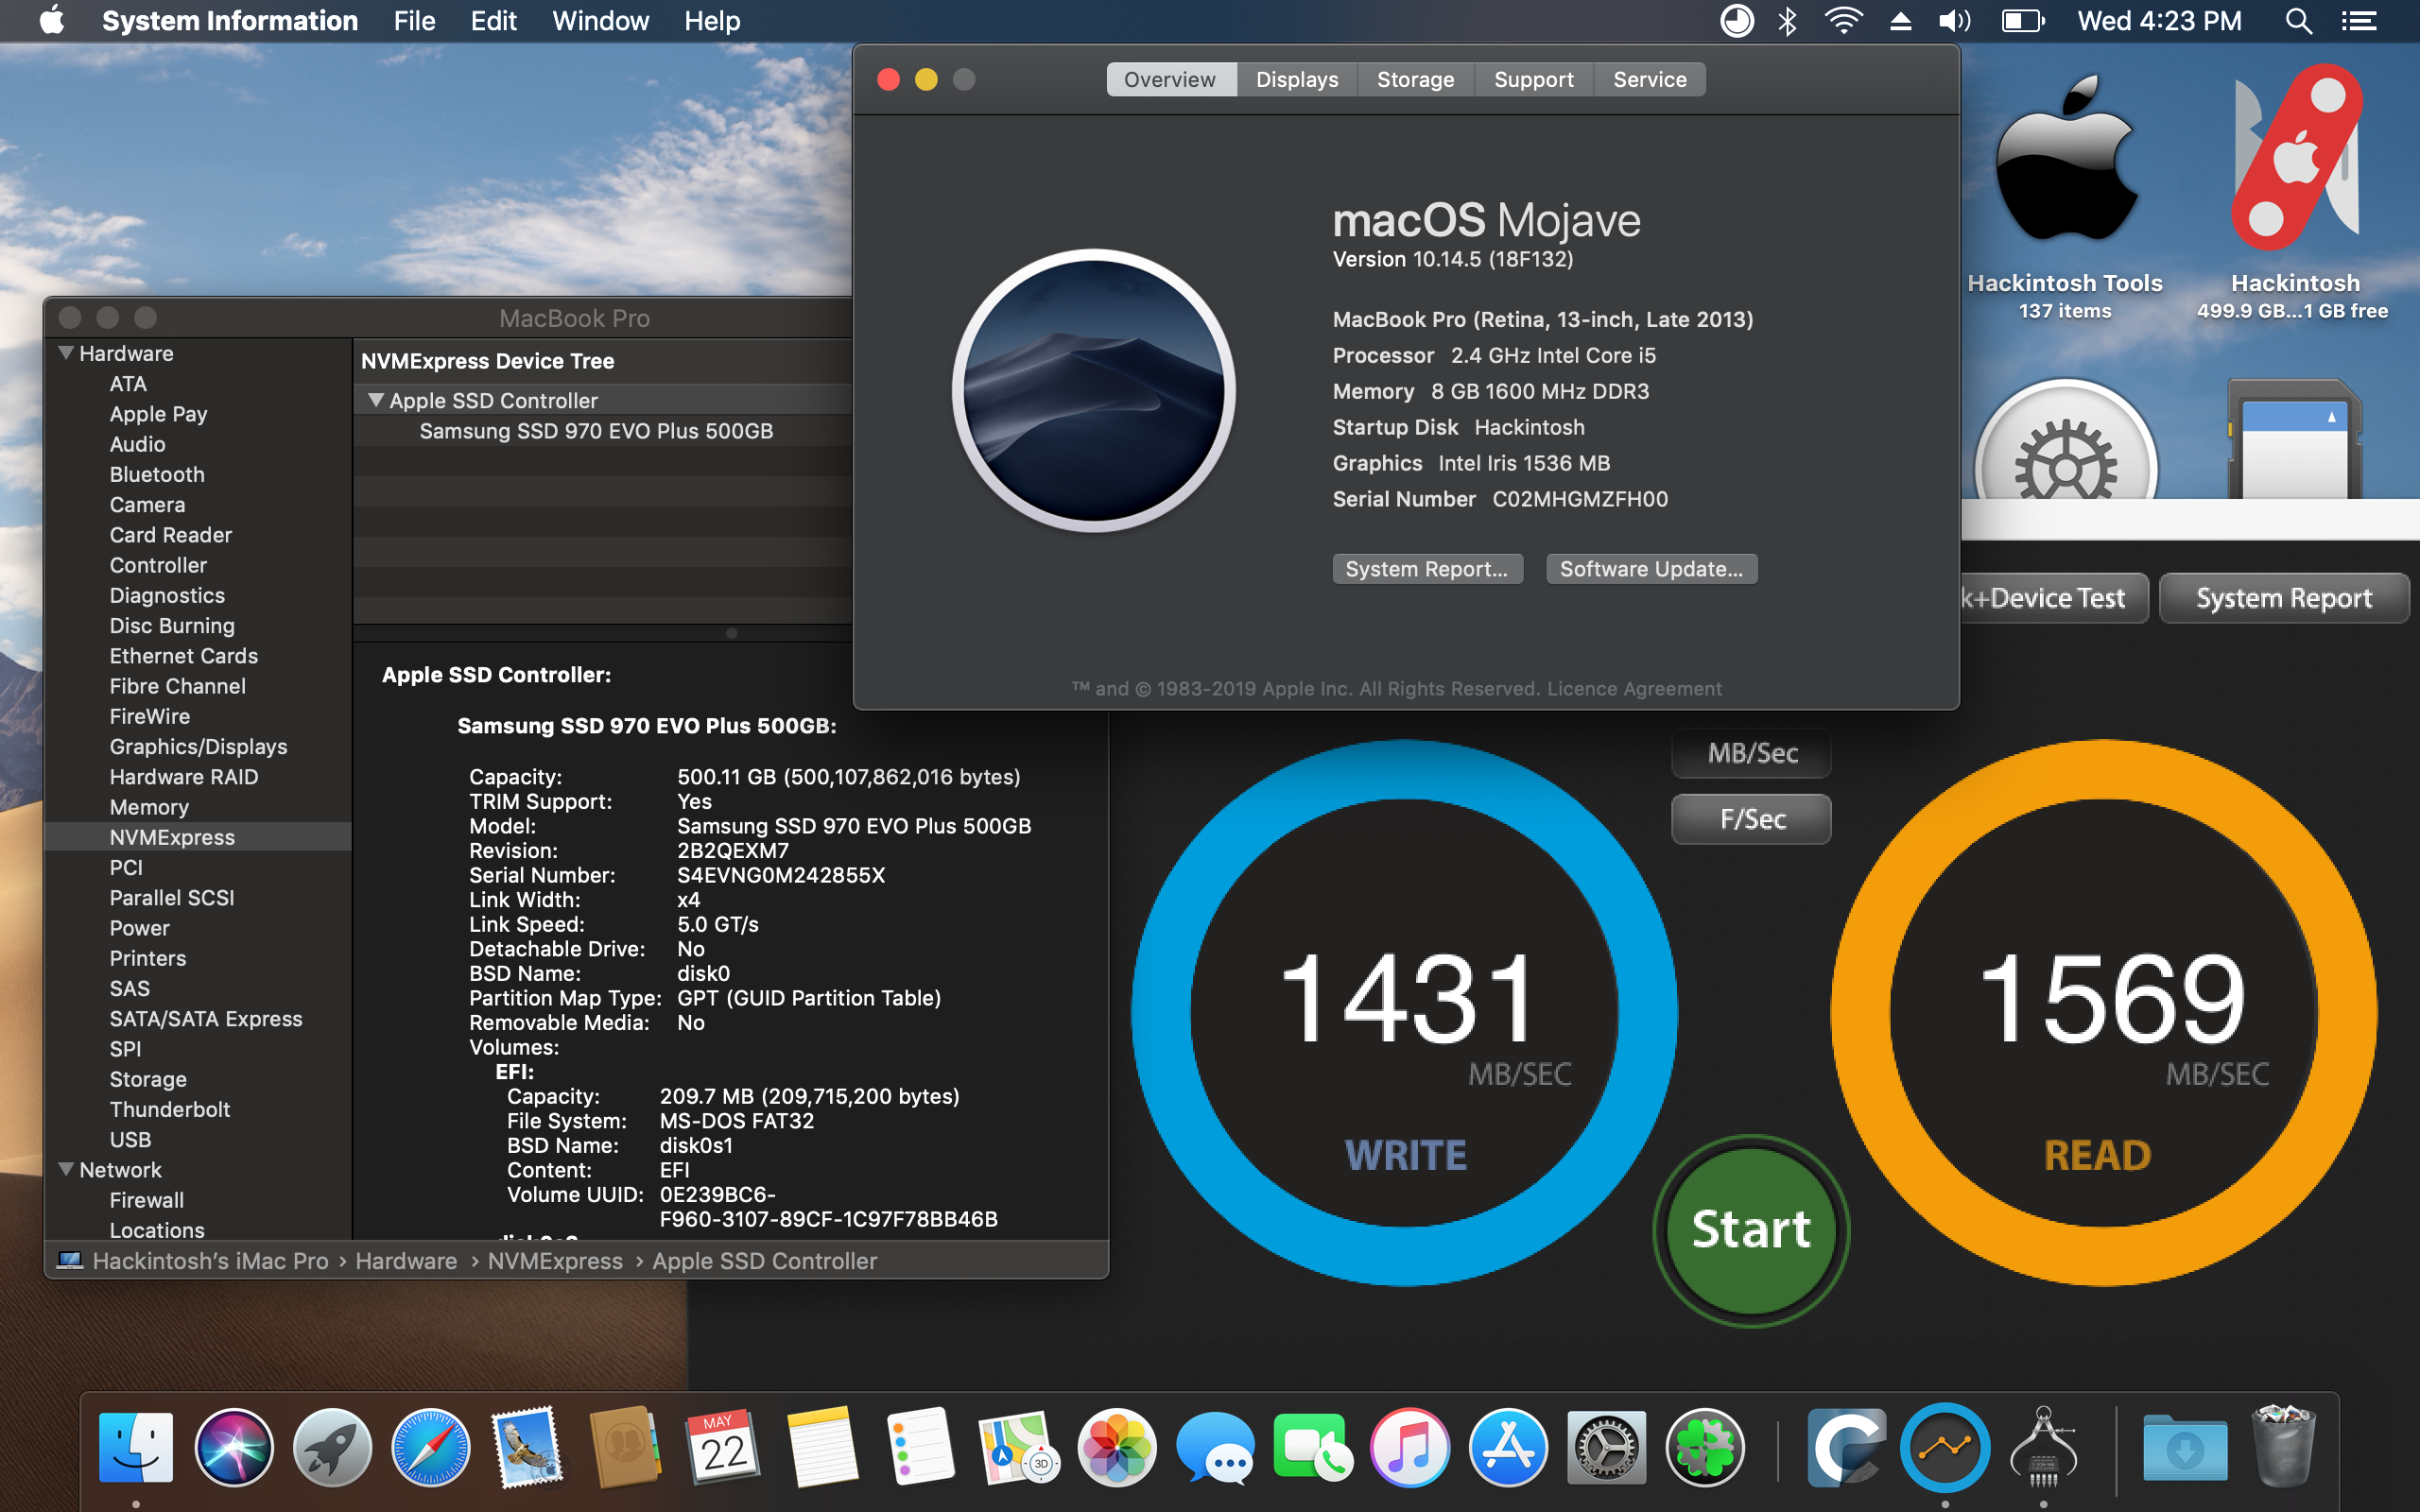Collapse the Hardware sidebar section

(66, 353)
